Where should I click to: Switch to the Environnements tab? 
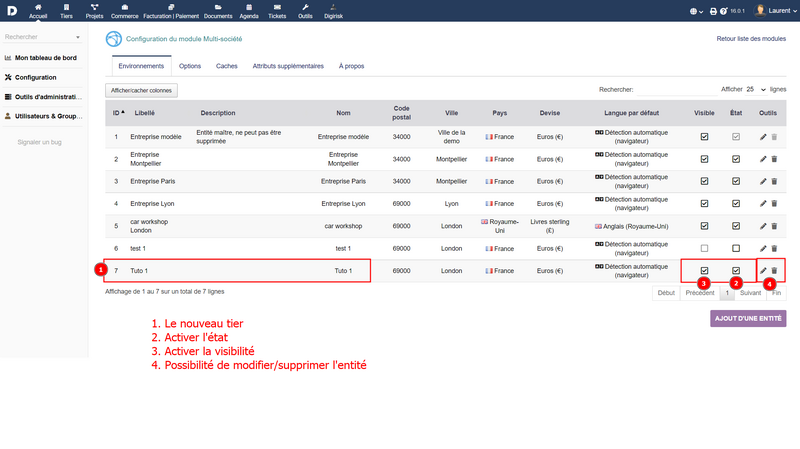tap(141, 66)
